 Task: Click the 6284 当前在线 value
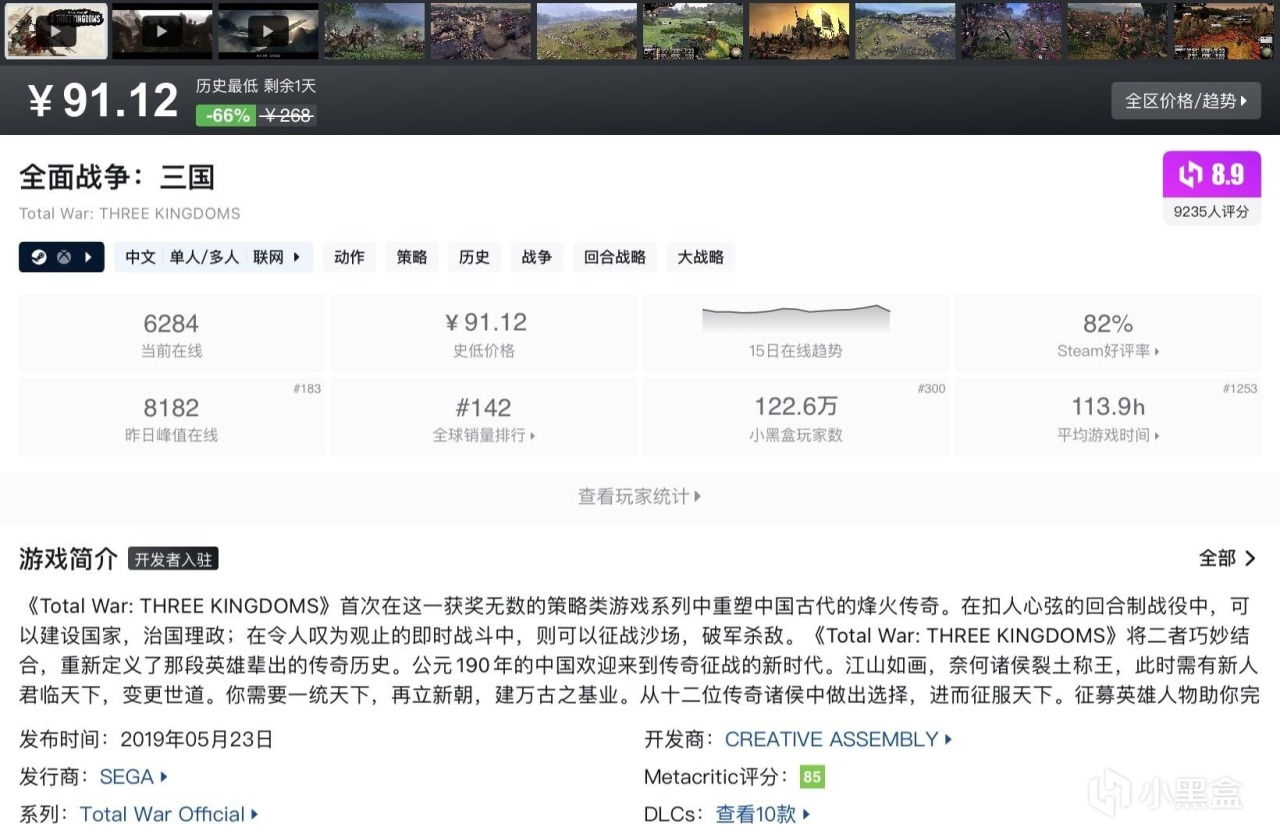coord(171,323)
